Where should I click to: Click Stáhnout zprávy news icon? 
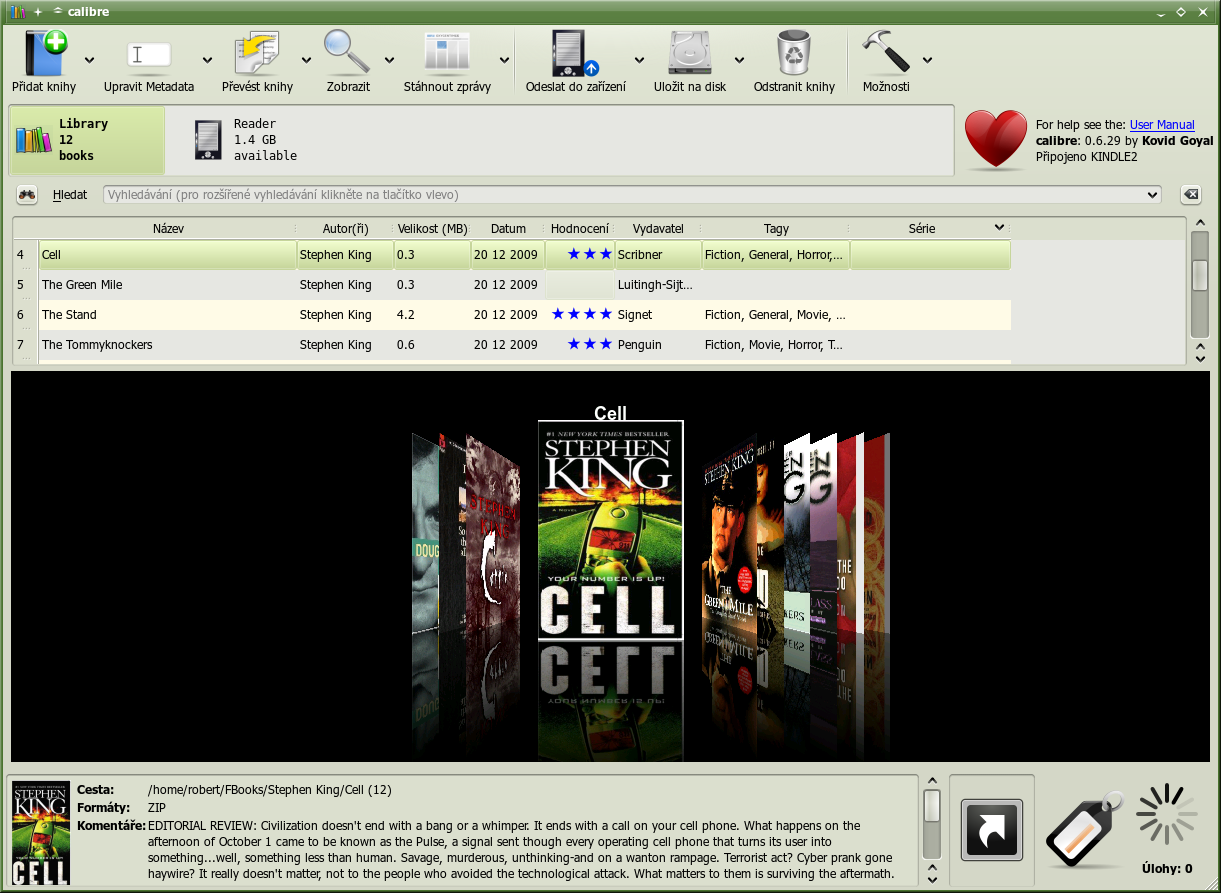[x=447, y=54]
